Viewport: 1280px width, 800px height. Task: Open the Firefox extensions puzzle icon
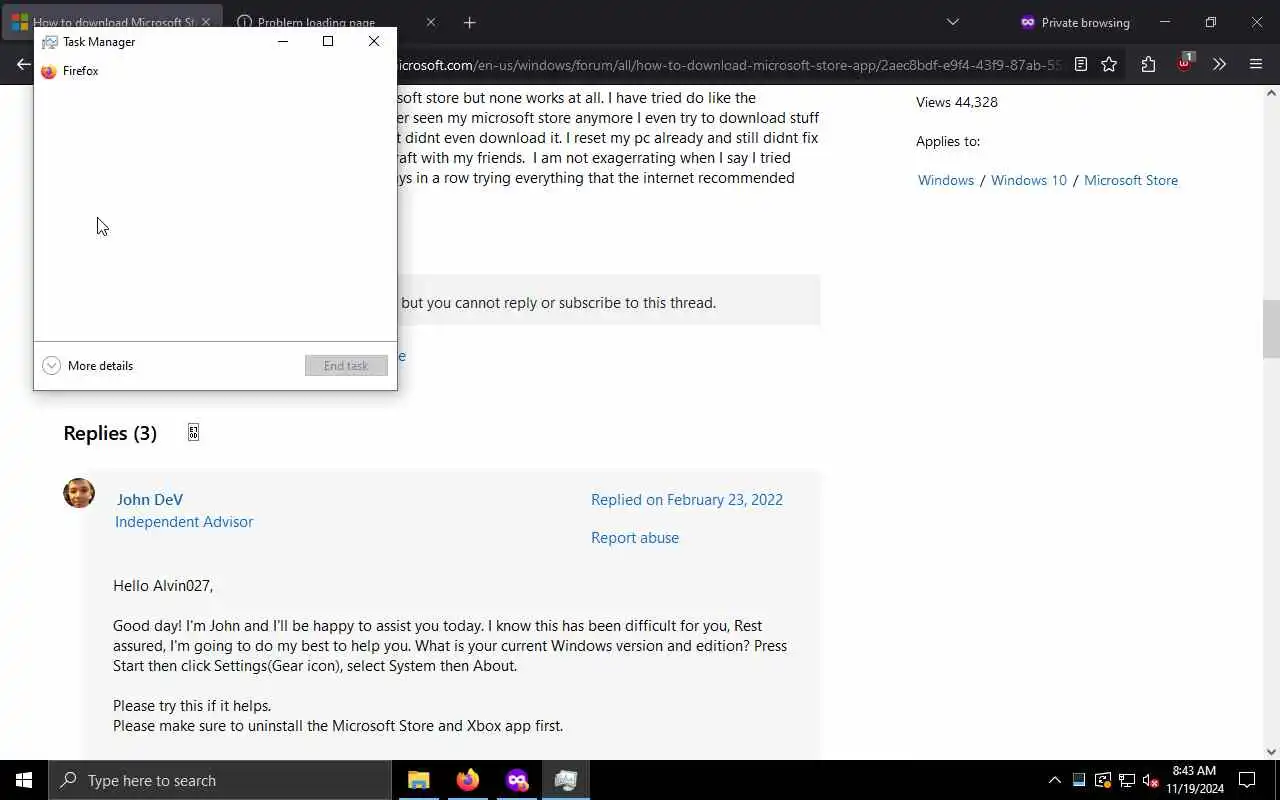click(1148, 65)
